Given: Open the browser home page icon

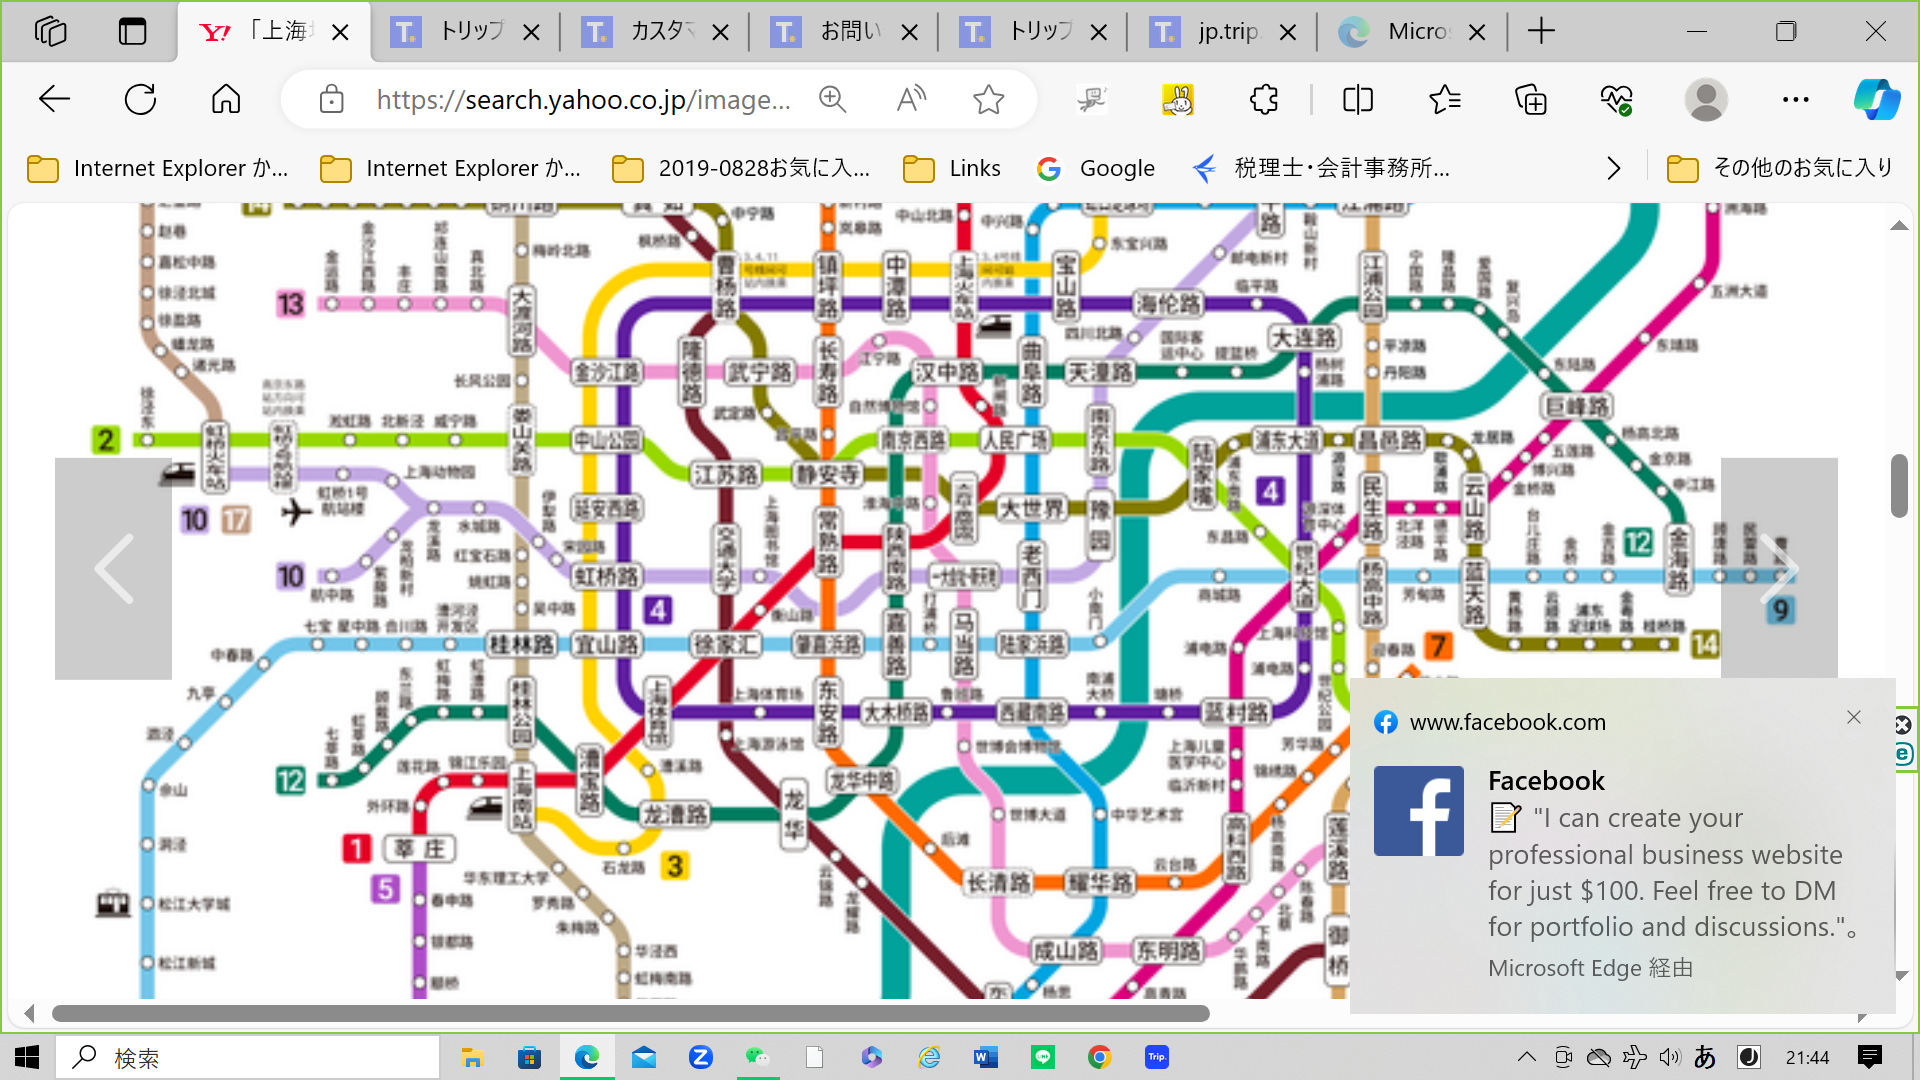Looking at the screenshot, I should [226, 100].
